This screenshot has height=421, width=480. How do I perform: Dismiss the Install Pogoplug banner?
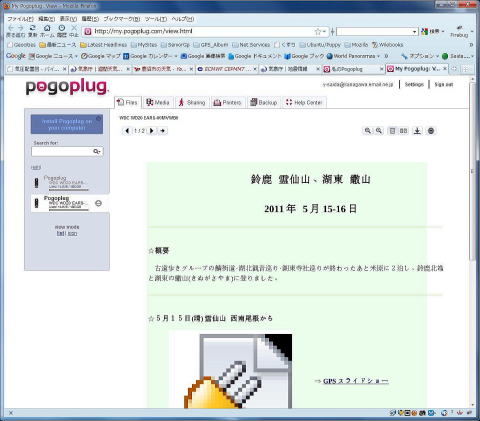[x=99, y=119]
